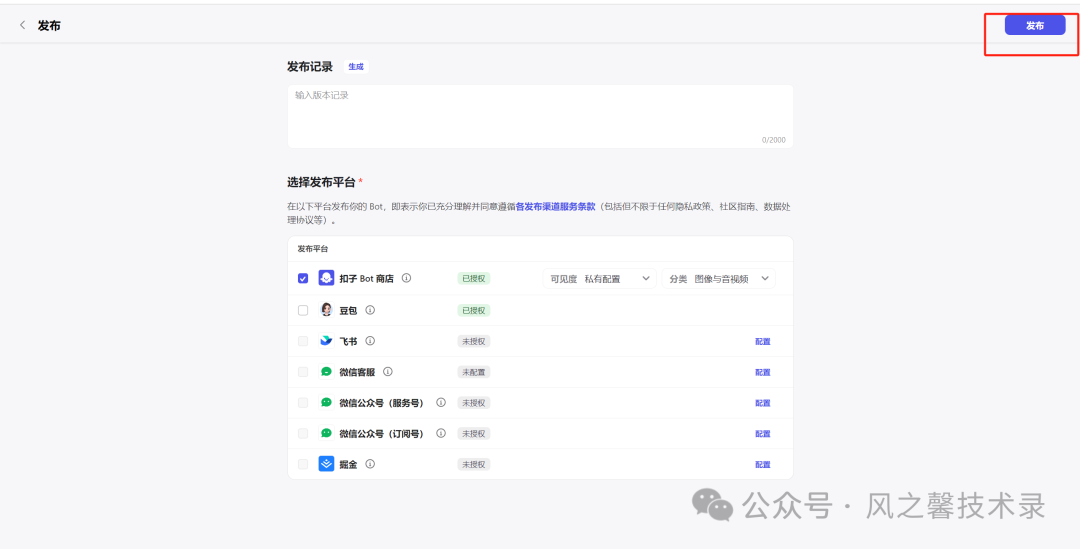The image size is (1080, 549).
Task: Click 未授权 badge in the 飞书 row
Action: tap(474, 341)
